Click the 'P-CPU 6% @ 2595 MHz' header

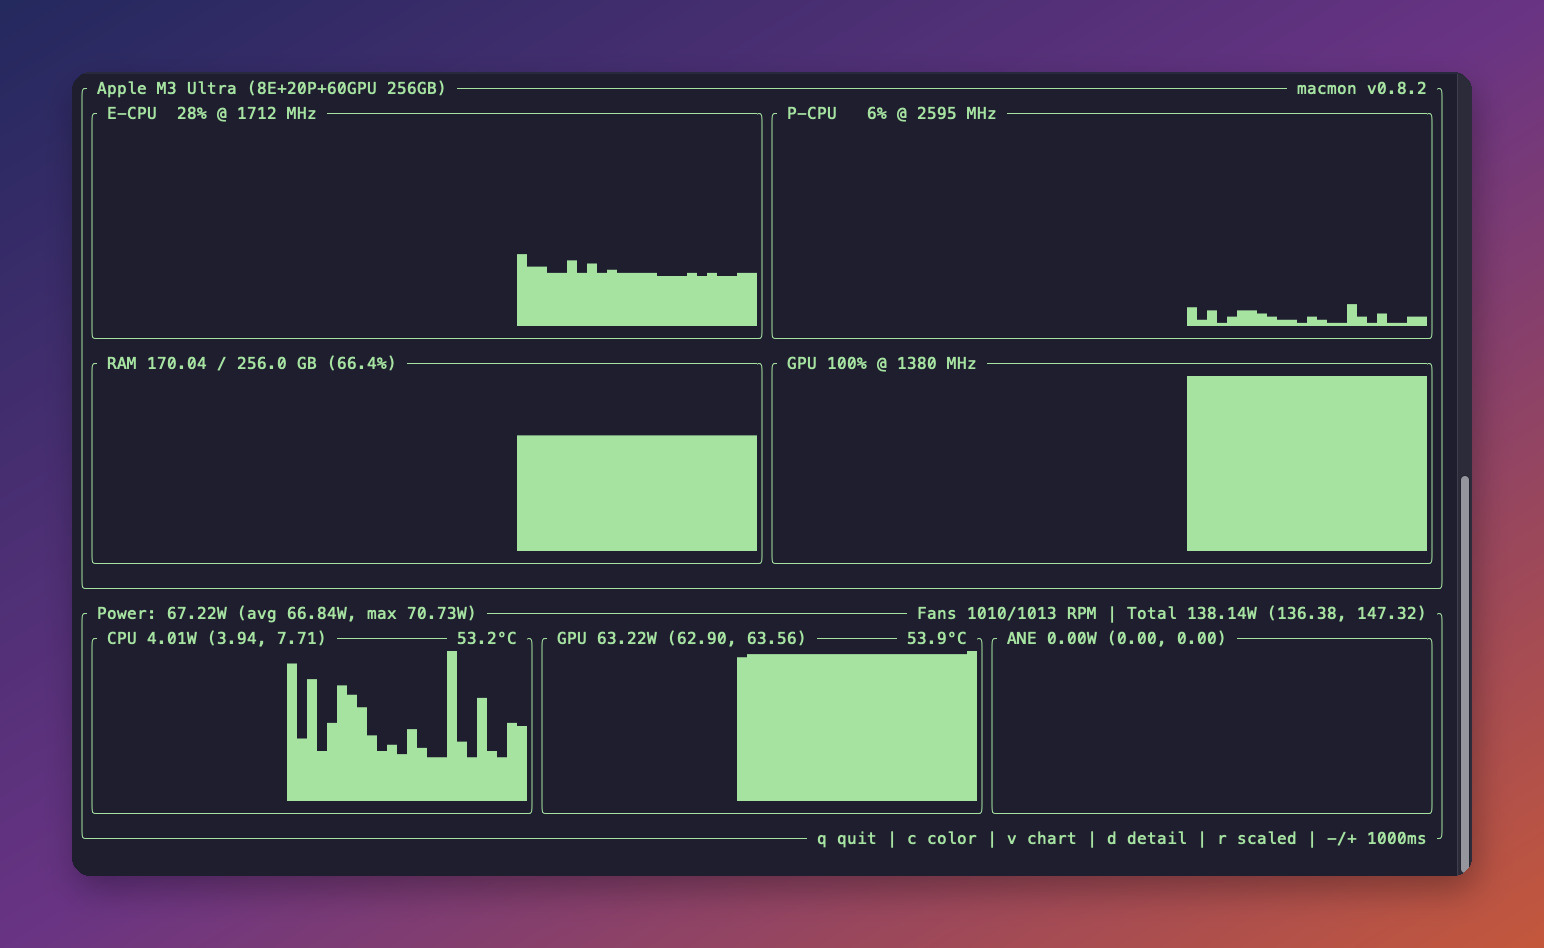click(x=891, y=113)
